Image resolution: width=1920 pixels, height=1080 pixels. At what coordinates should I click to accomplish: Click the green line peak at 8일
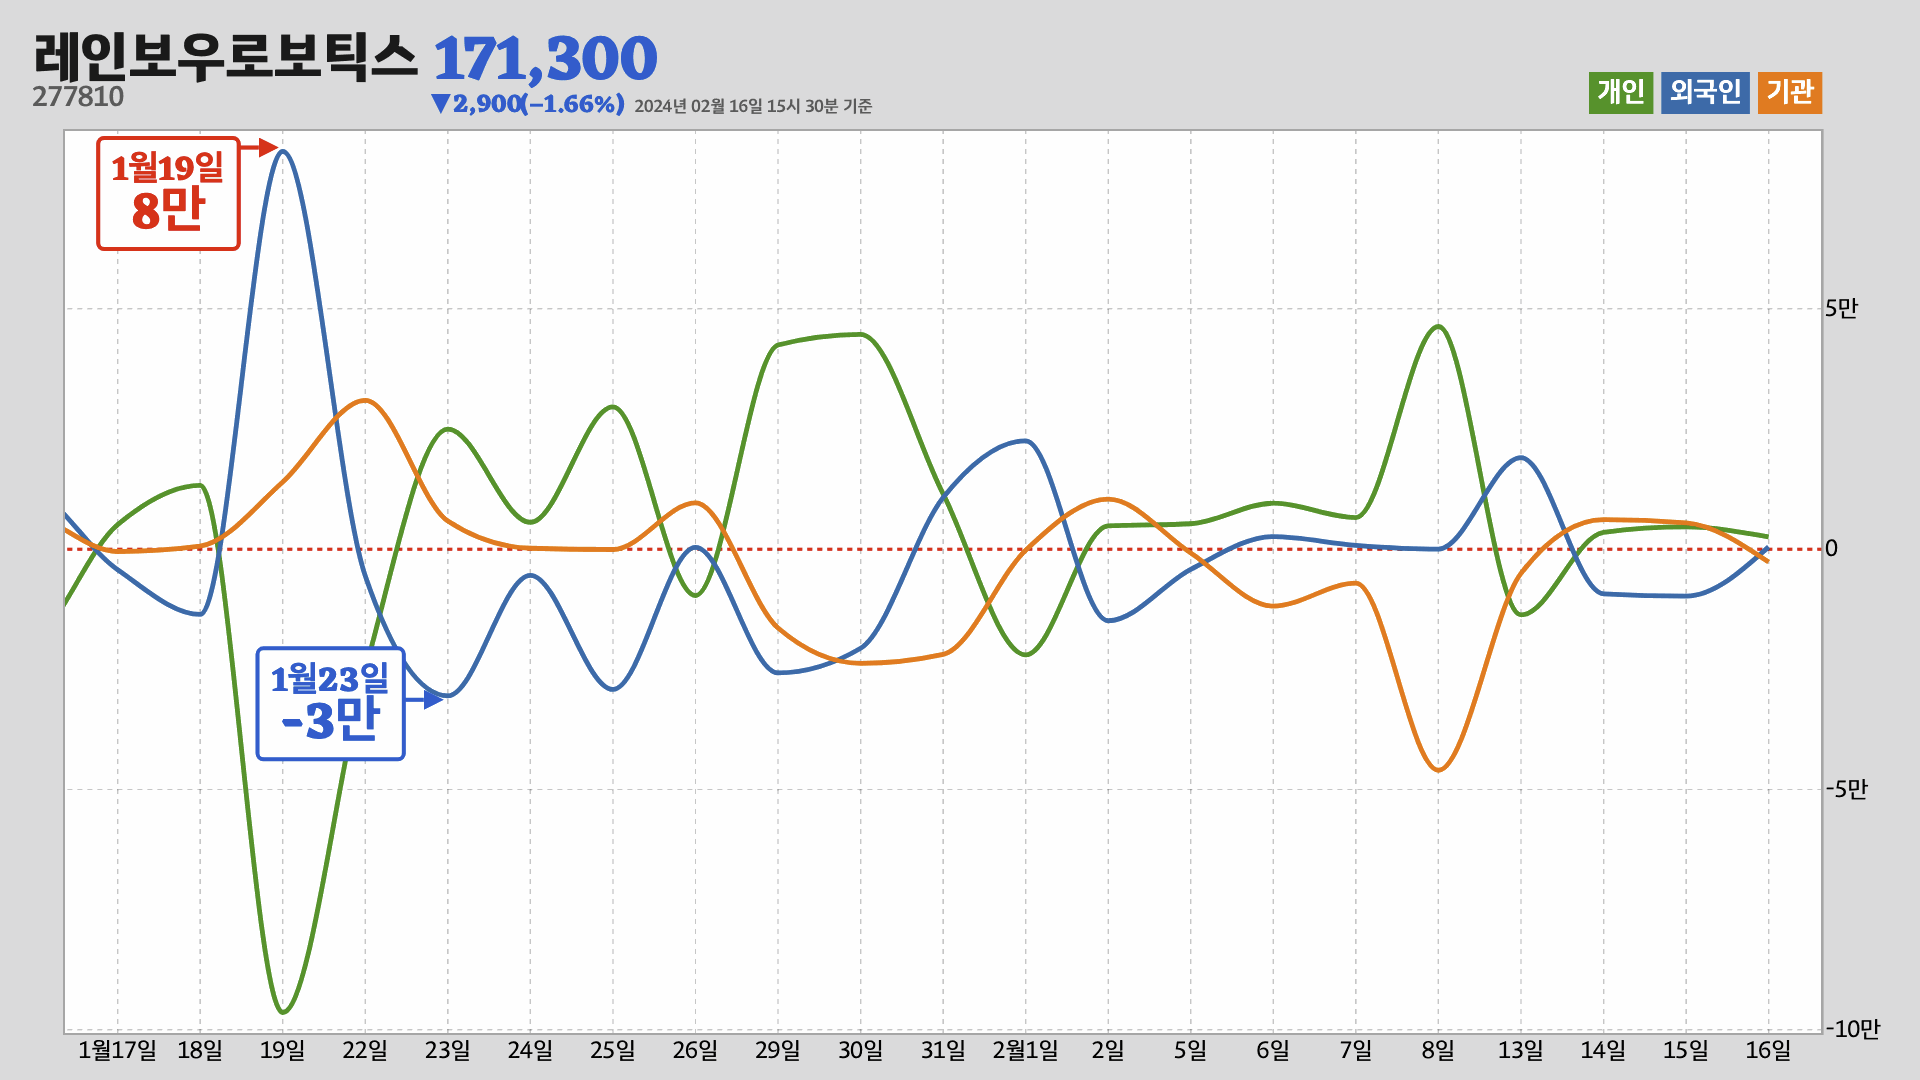click(x=1438, y=327)
